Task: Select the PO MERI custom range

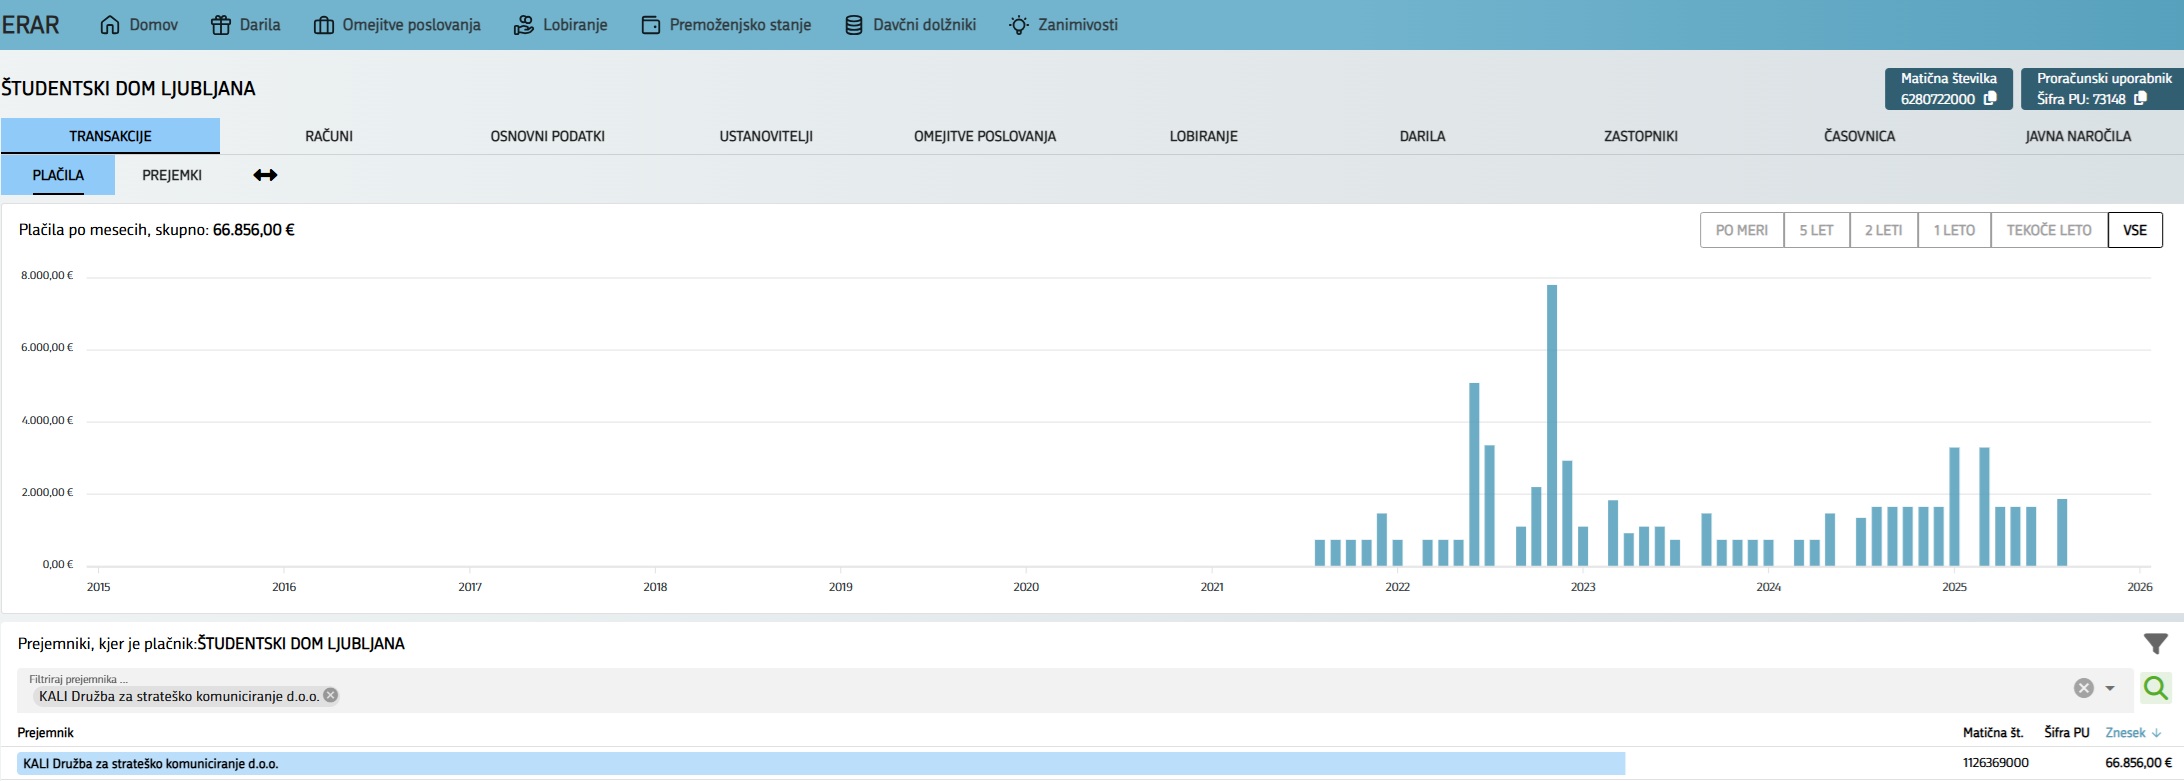Action: (1741, 230)
